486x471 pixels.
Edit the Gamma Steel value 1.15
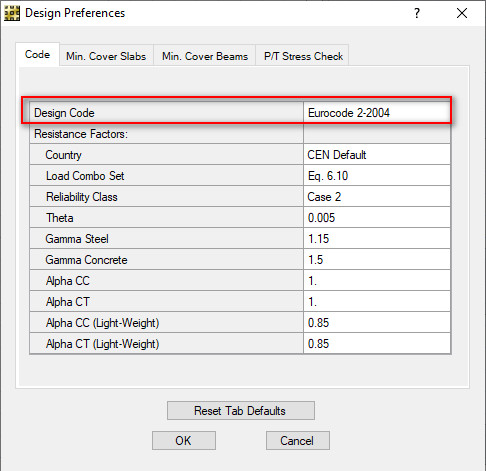point(377,239)
